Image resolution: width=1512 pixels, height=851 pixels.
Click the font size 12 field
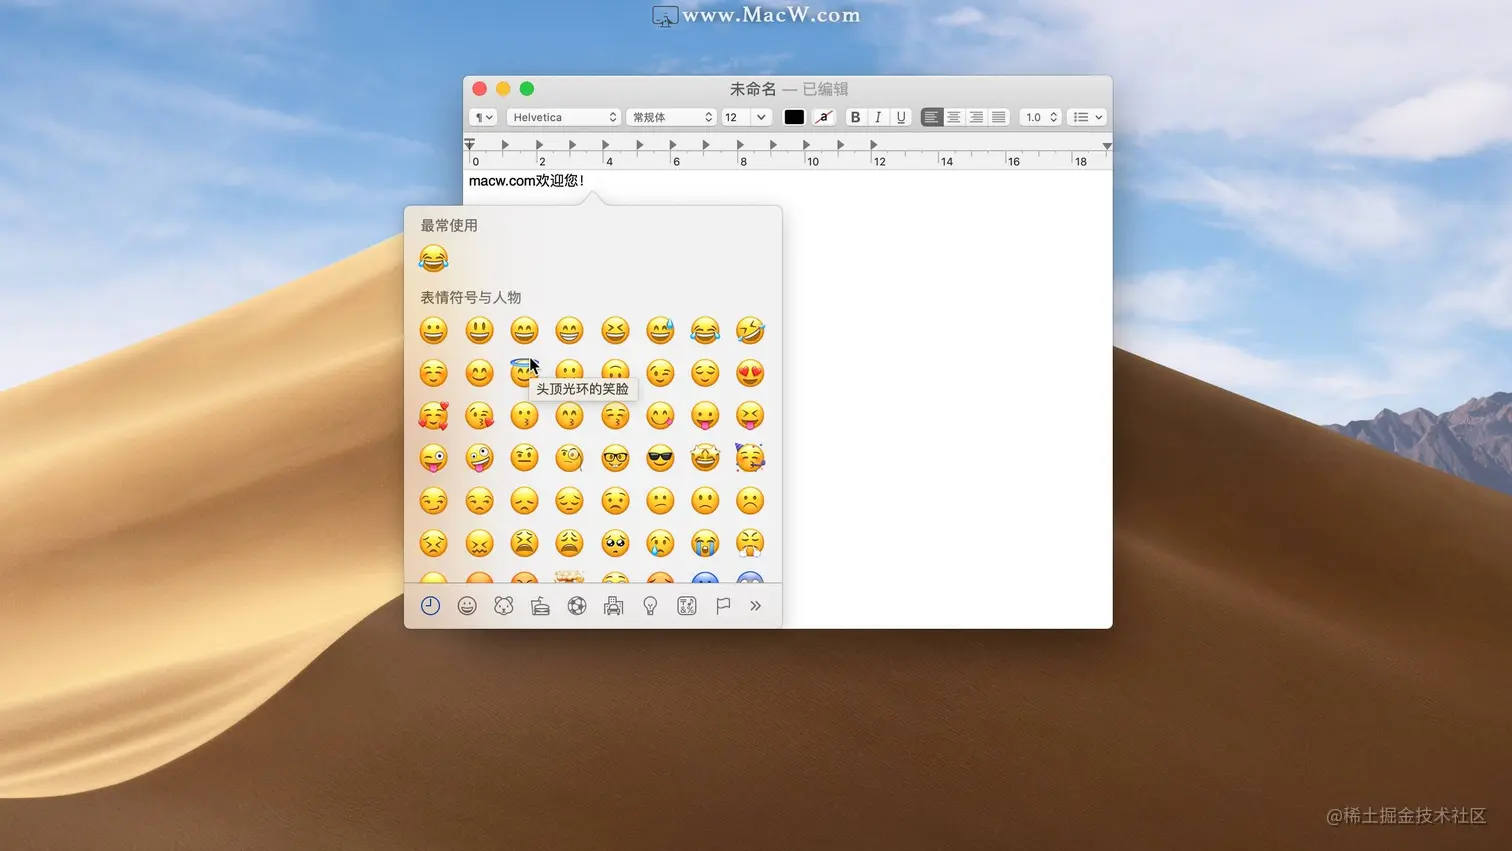[737, 117]
